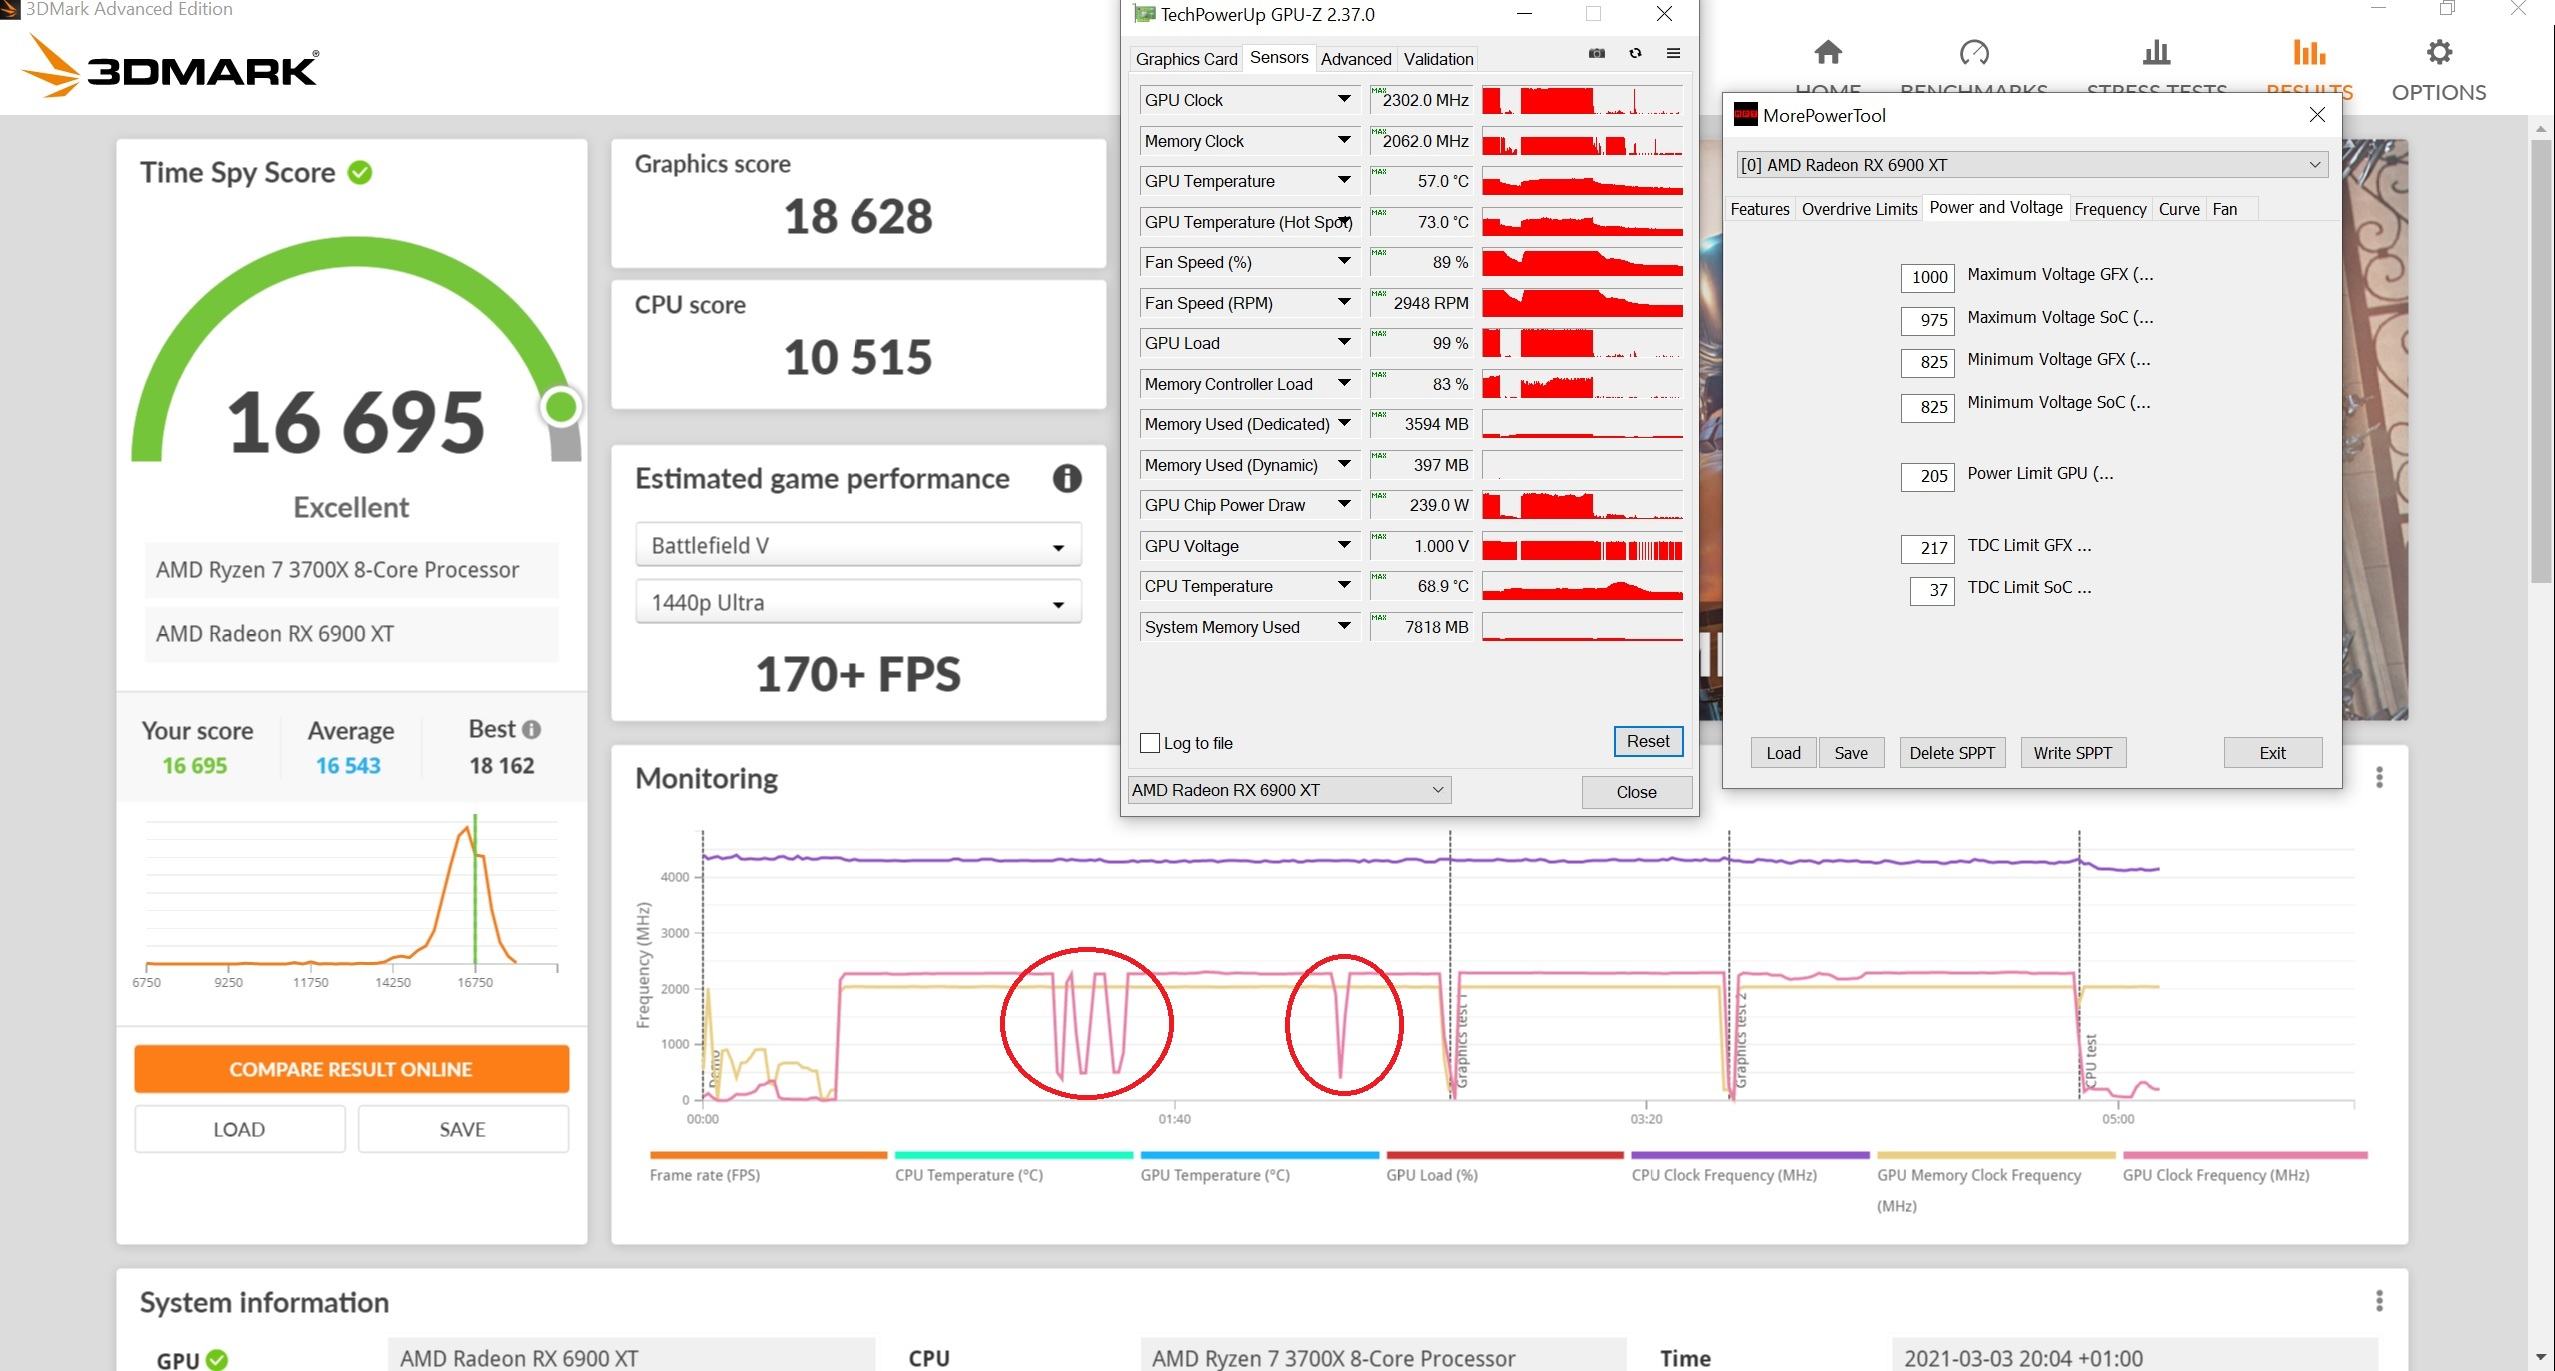Click the 3DMark LOAD button

pyautogui.click(x=239, y=1129)
